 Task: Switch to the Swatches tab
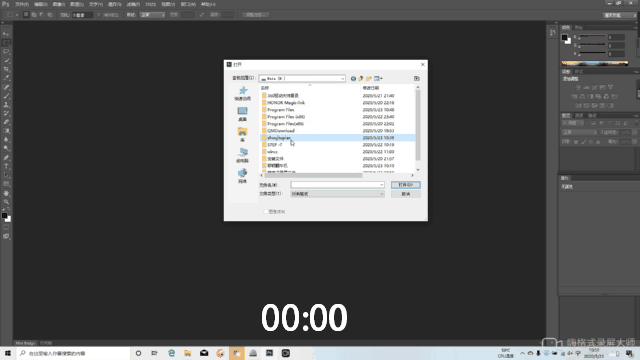click(579, 27)
